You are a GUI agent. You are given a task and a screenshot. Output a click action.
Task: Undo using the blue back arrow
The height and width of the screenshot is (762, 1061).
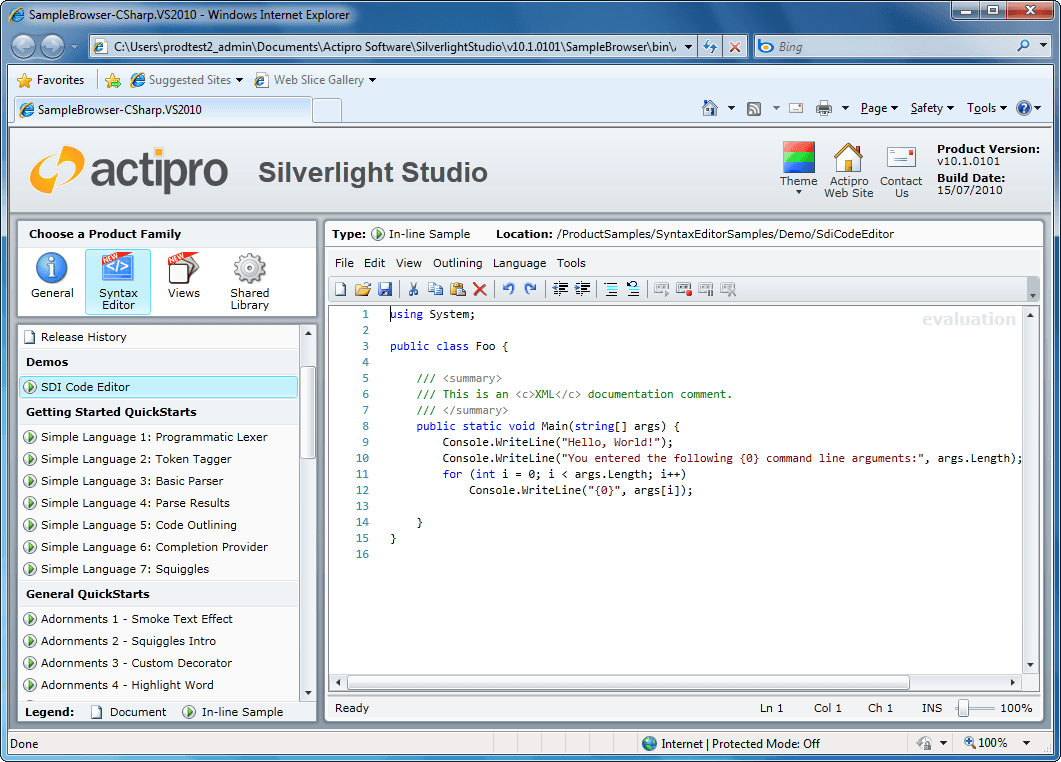(x=508, y=290)
